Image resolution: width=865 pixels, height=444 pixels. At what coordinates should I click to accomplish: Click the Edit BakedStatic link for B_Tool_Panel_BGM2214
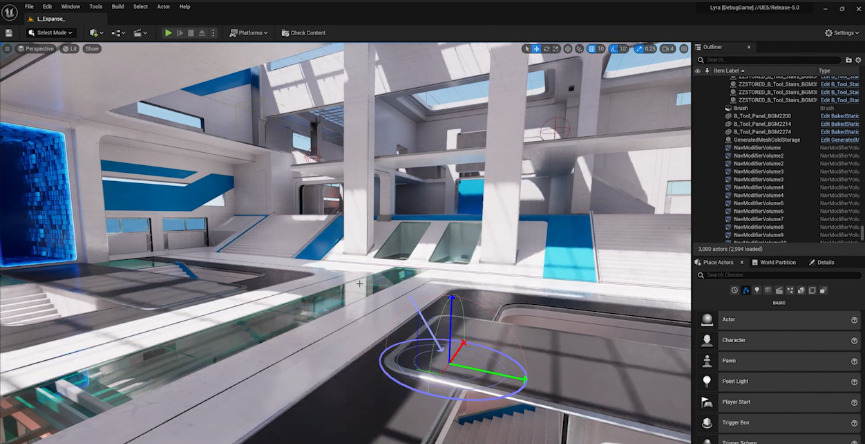pos(840,124)
